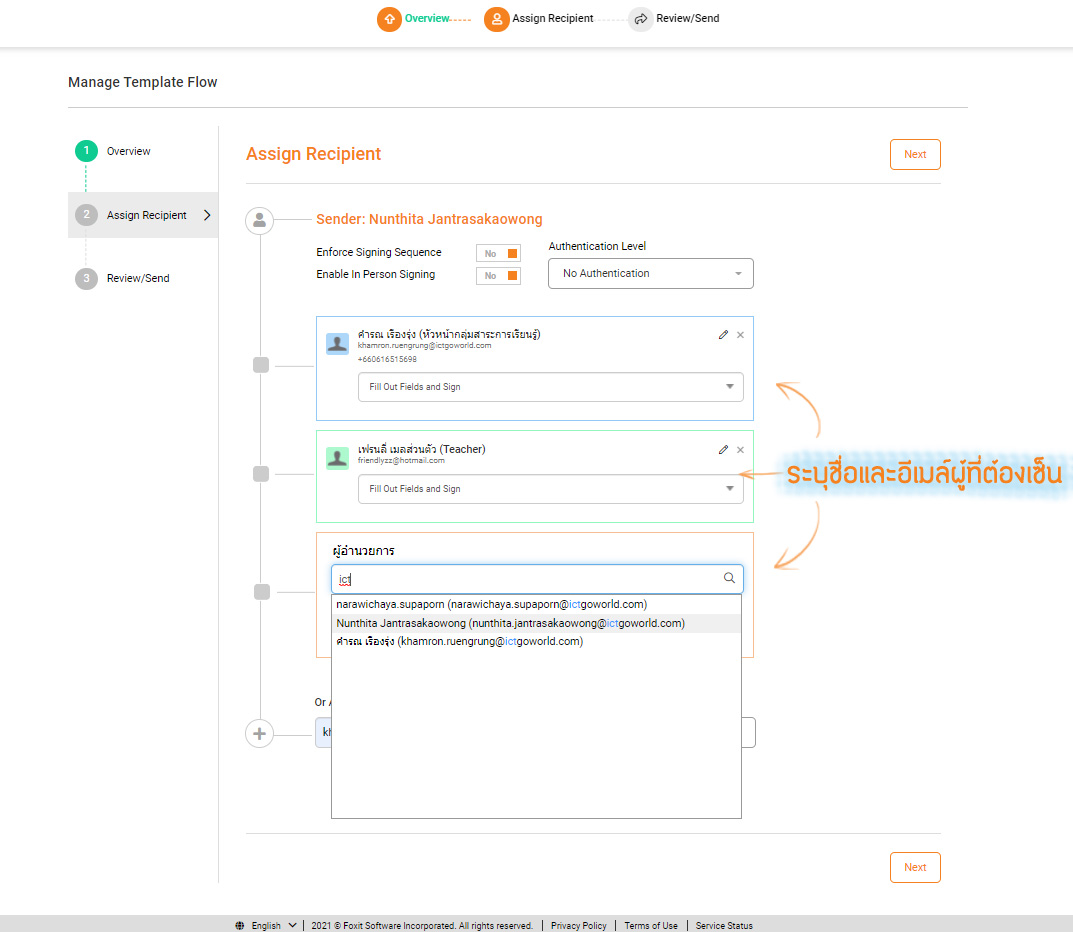Go to Review/Send in top progress bar
Viewport: 1073px width, 932px height.
click(x=688, y=18)
